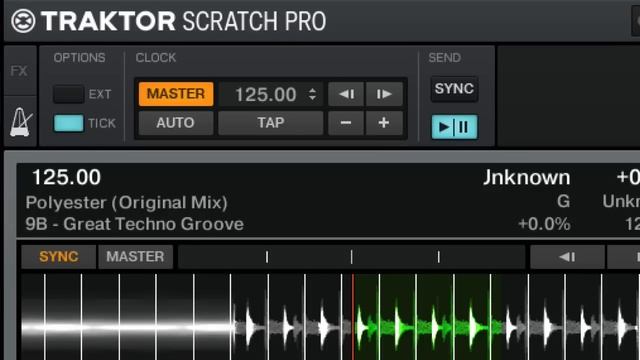This screenshot has height=360, width=640.
Task: Click the green active loop in waveform
Action: pyautogui.click(x=427, y=317)
